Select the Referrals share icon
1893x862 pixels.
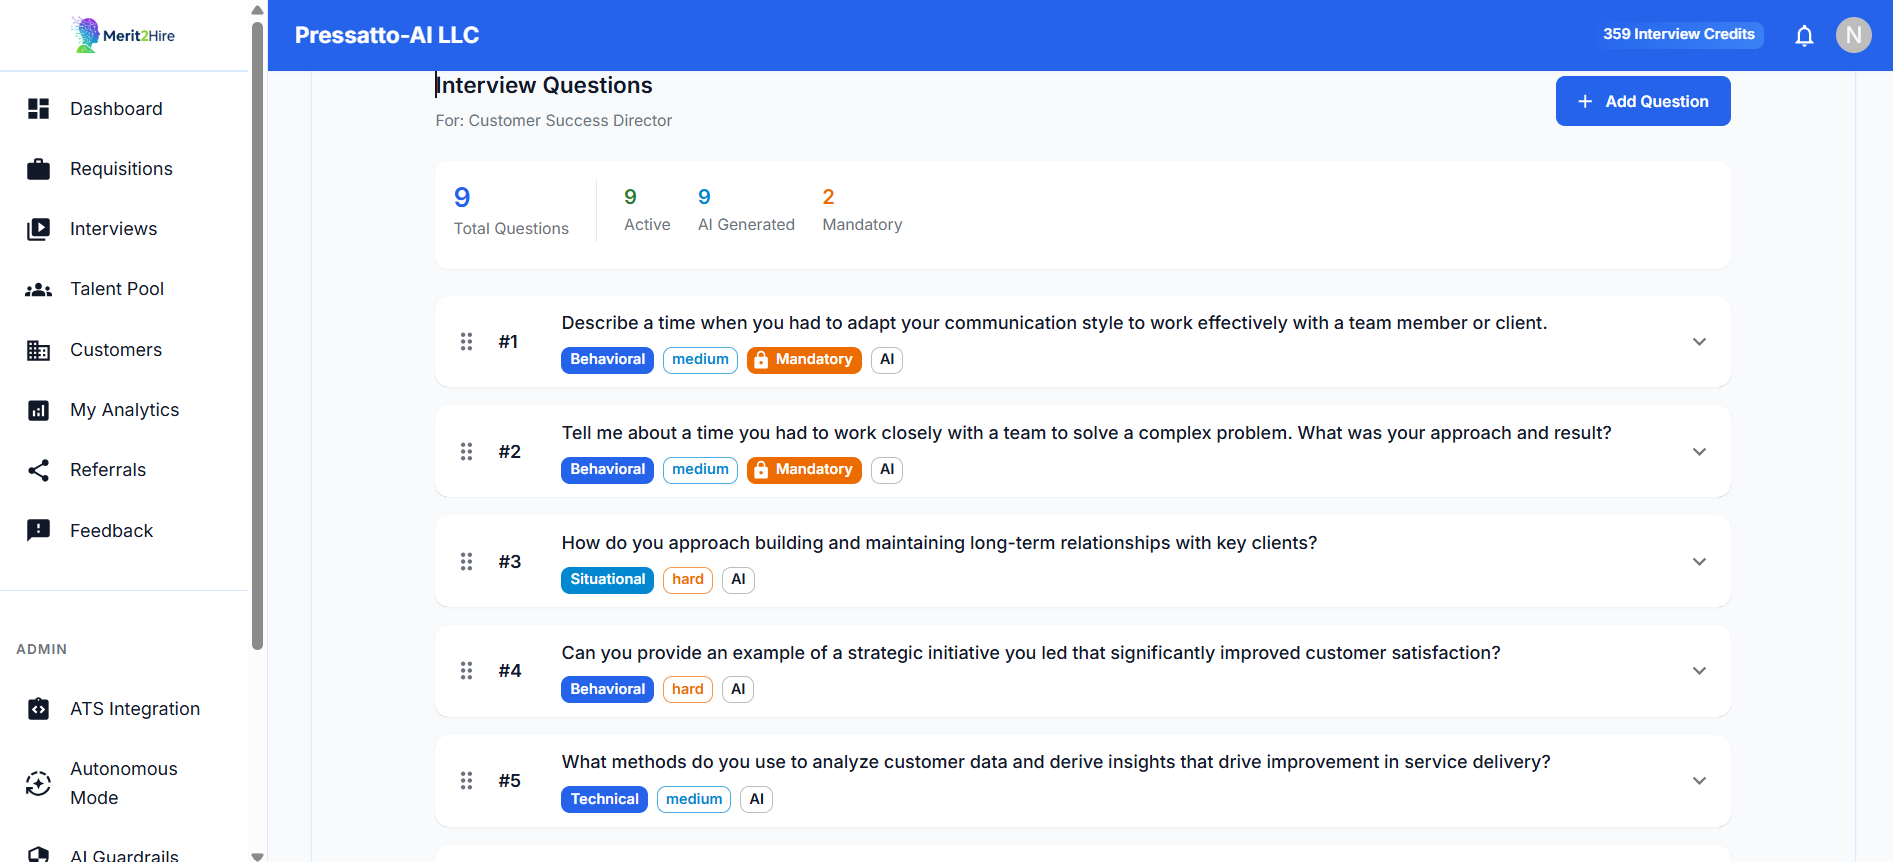(x=38, y=469)
